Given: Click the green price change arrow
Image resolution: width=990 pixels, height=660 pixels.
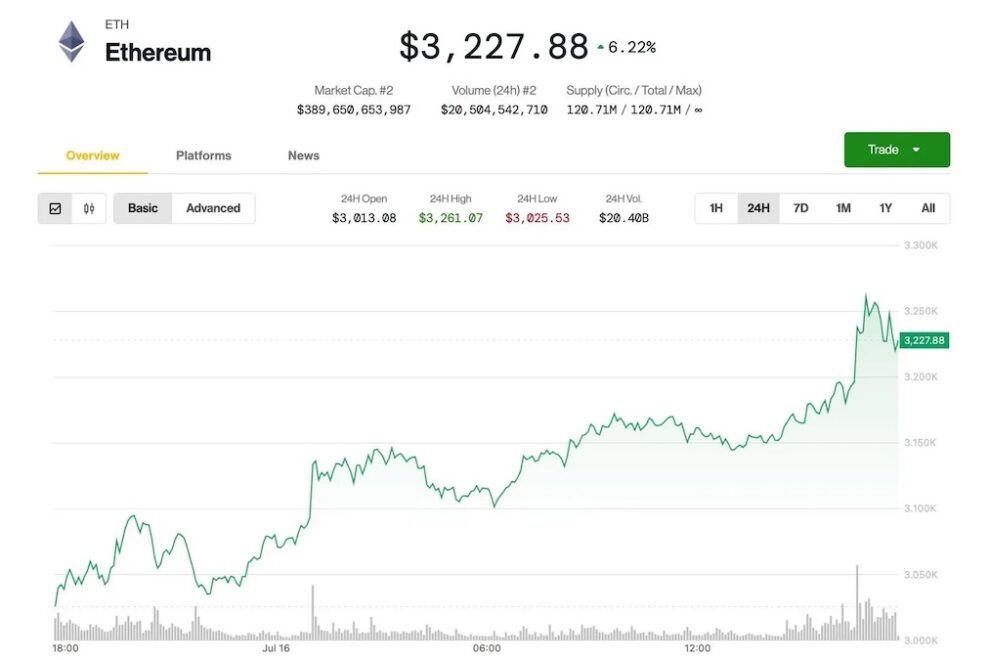Looking at the screenshot, I should click(x=600, y=47).
